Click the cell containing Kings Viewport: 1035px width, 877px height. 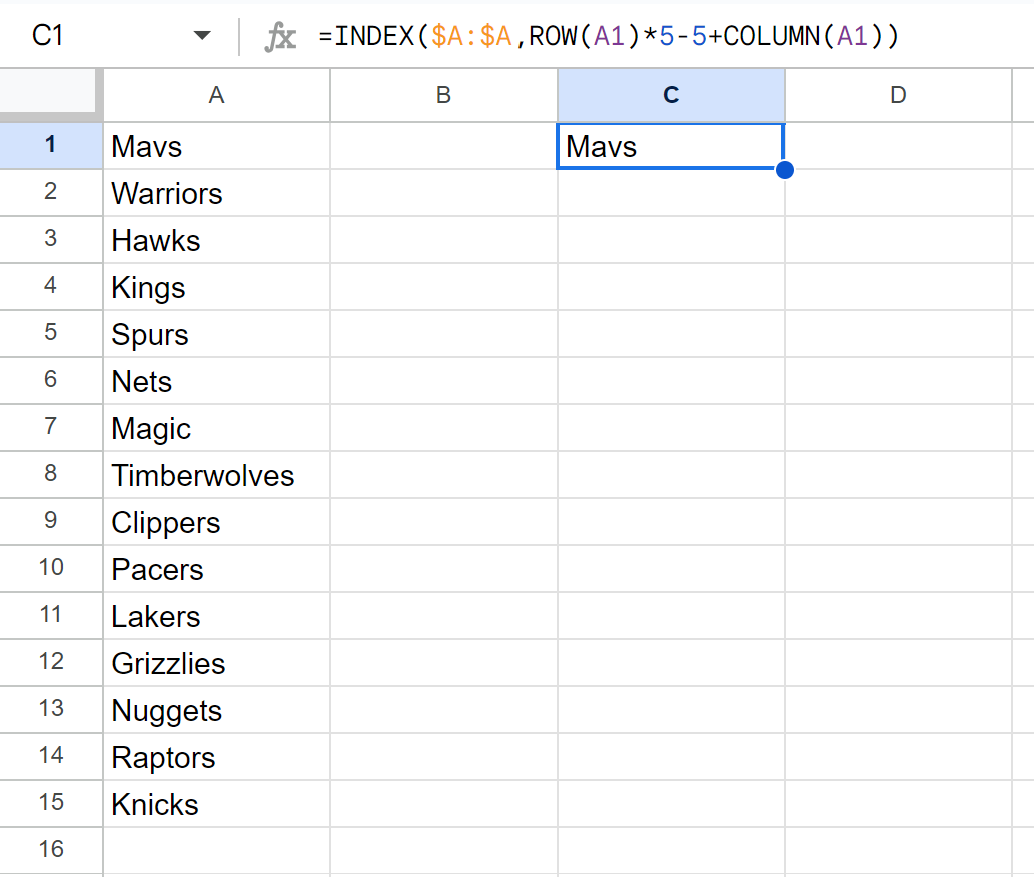(217, 286)
